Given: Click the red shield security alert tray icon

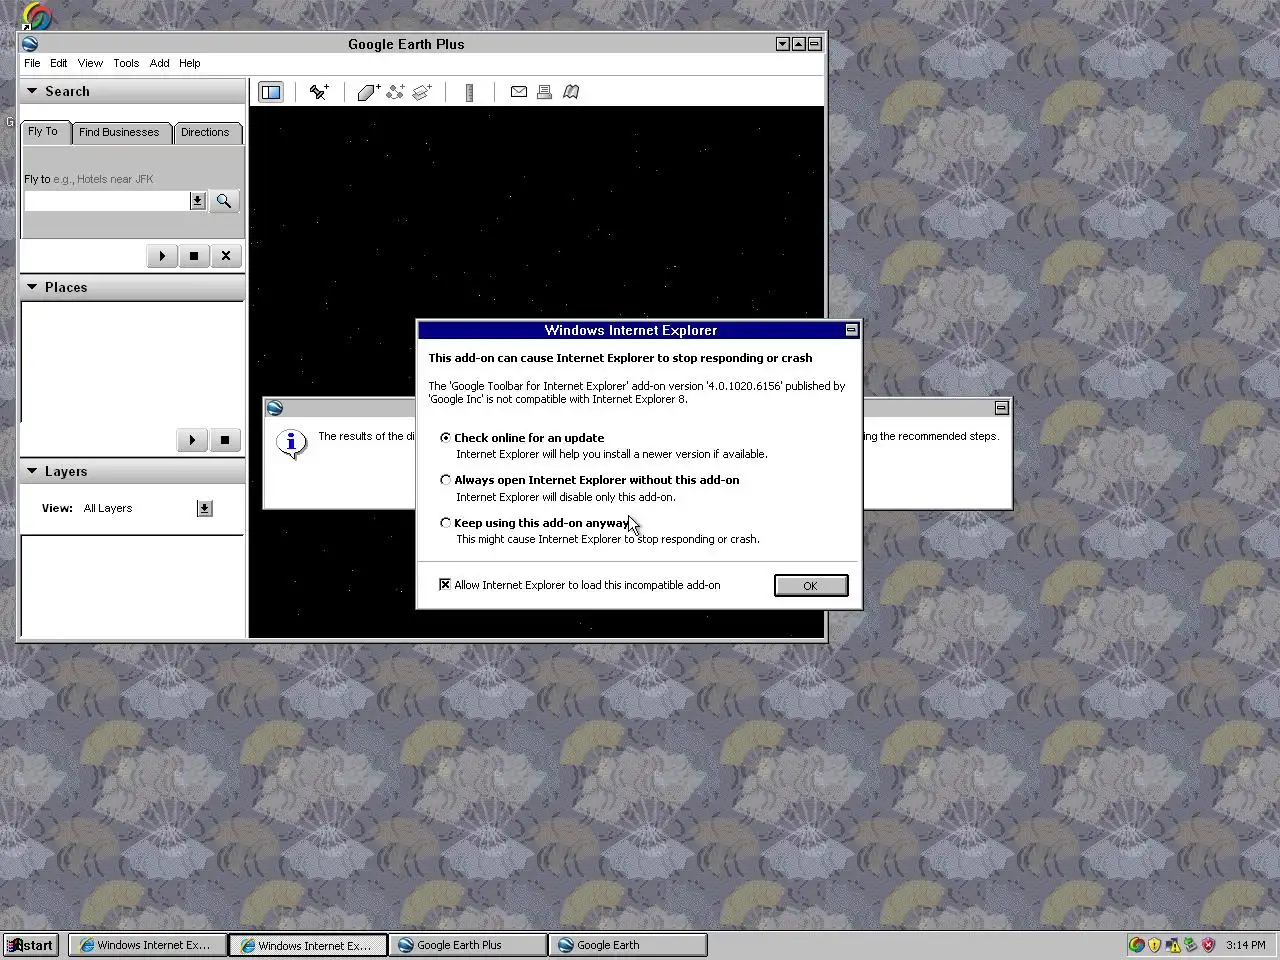Looking at the screenshot, I should tap(1208, 945).
